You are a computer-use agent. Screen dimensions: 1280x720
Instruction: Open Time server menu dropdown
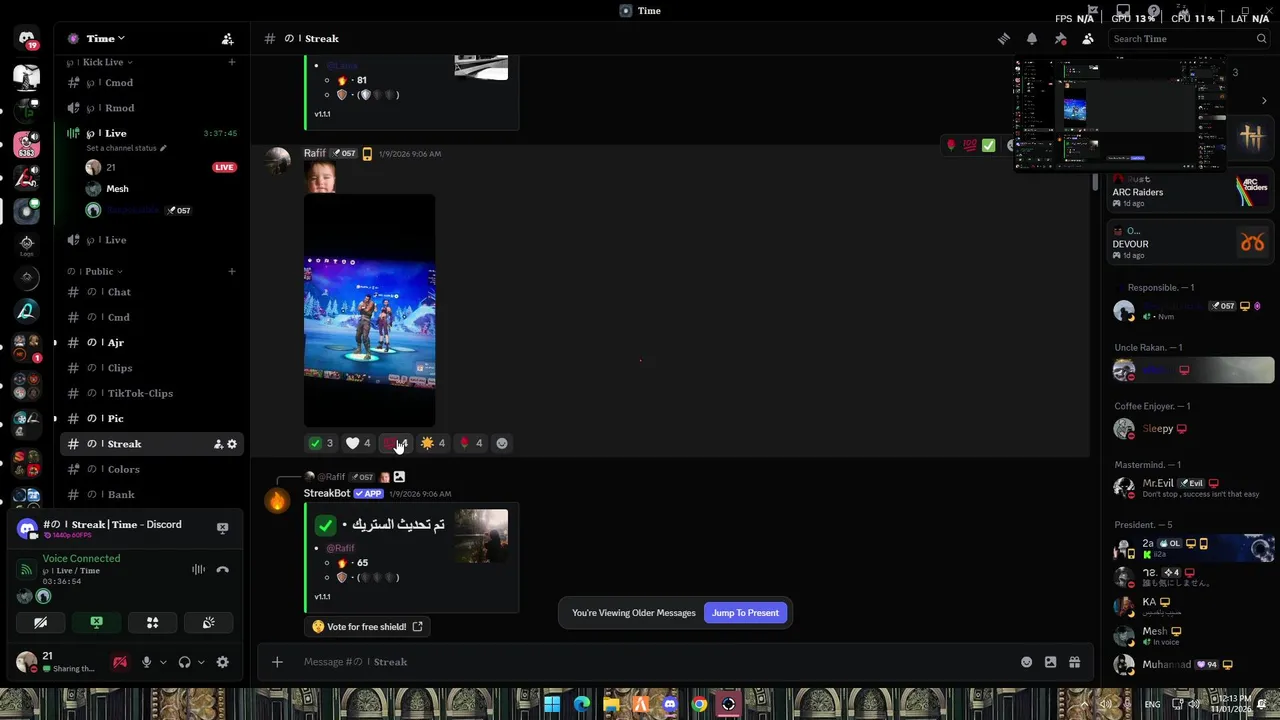105,39
